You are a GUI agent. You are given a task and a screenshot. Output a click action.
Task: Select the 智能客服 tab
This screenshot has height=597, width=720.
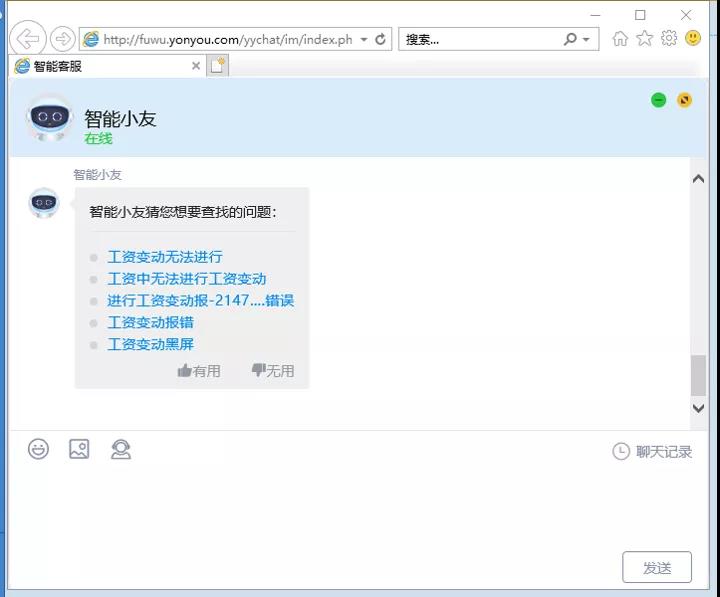(x=107, y=66)
